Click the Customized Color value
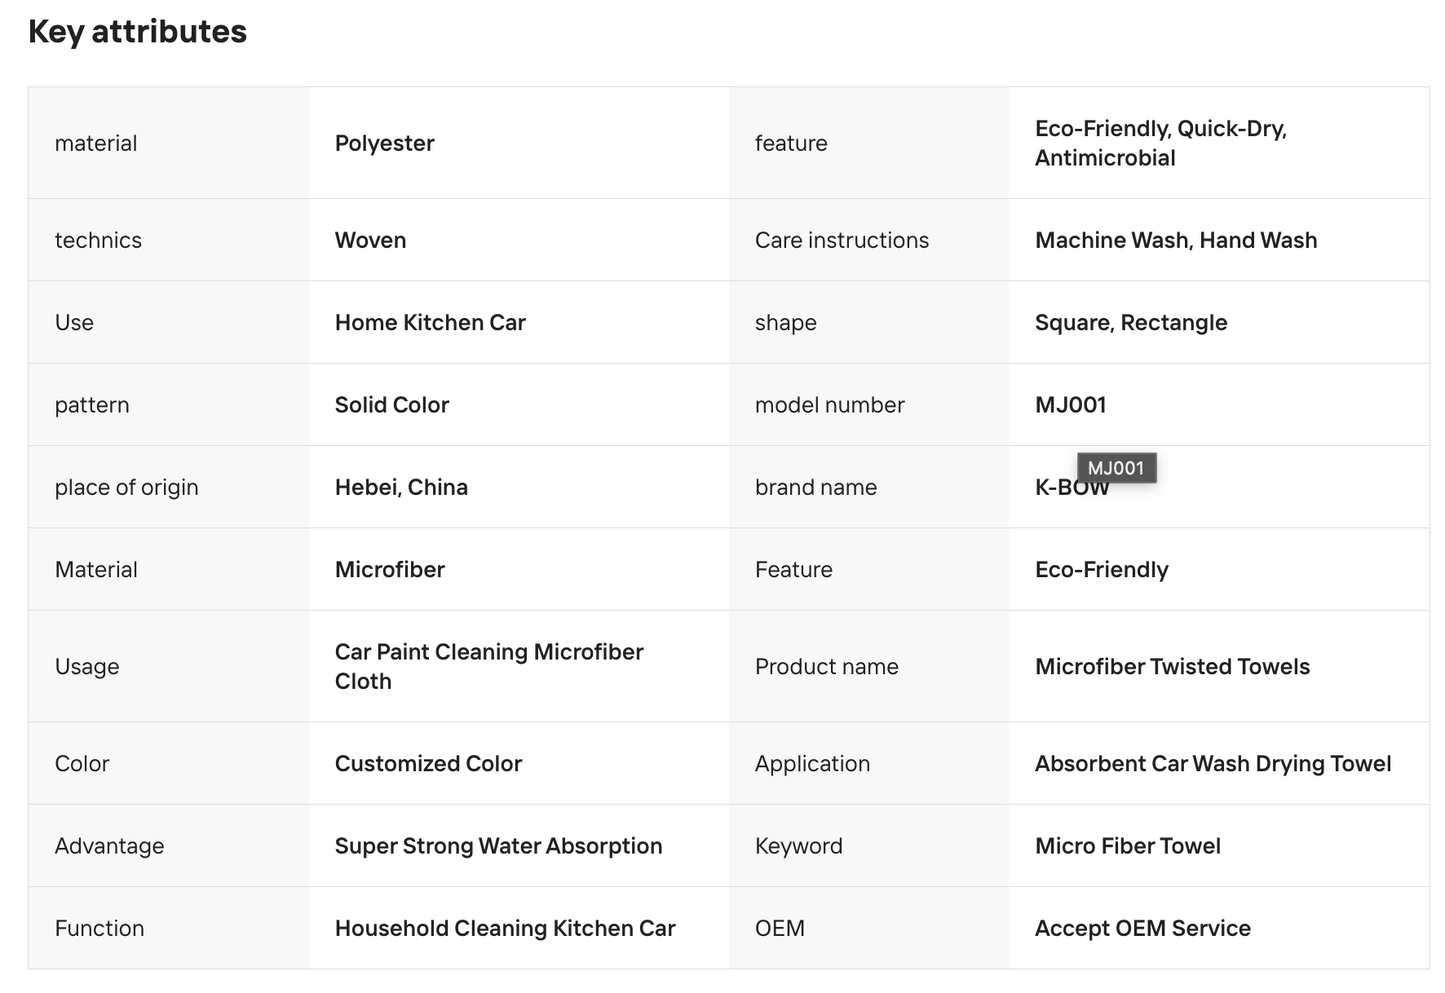The height and width of the screenshot is (993, 1445). [x=428, y=764]
